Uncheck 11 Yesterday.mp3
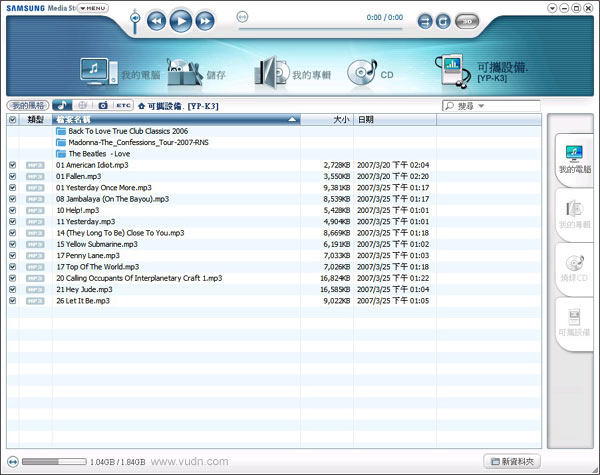 (13, 222)
